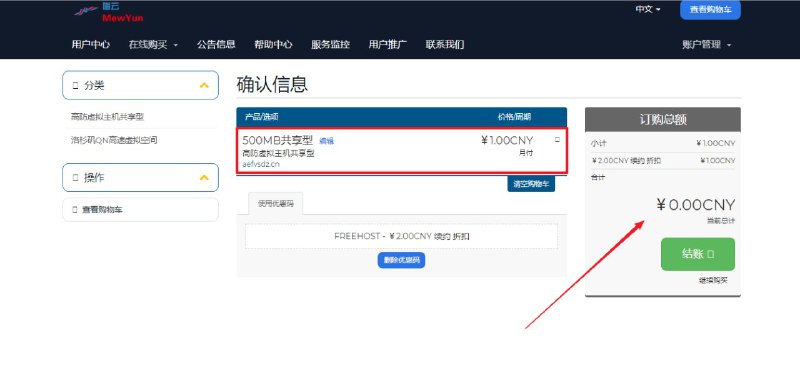
Task: Collapse the 分类 panel chevron
Action: 204,85
